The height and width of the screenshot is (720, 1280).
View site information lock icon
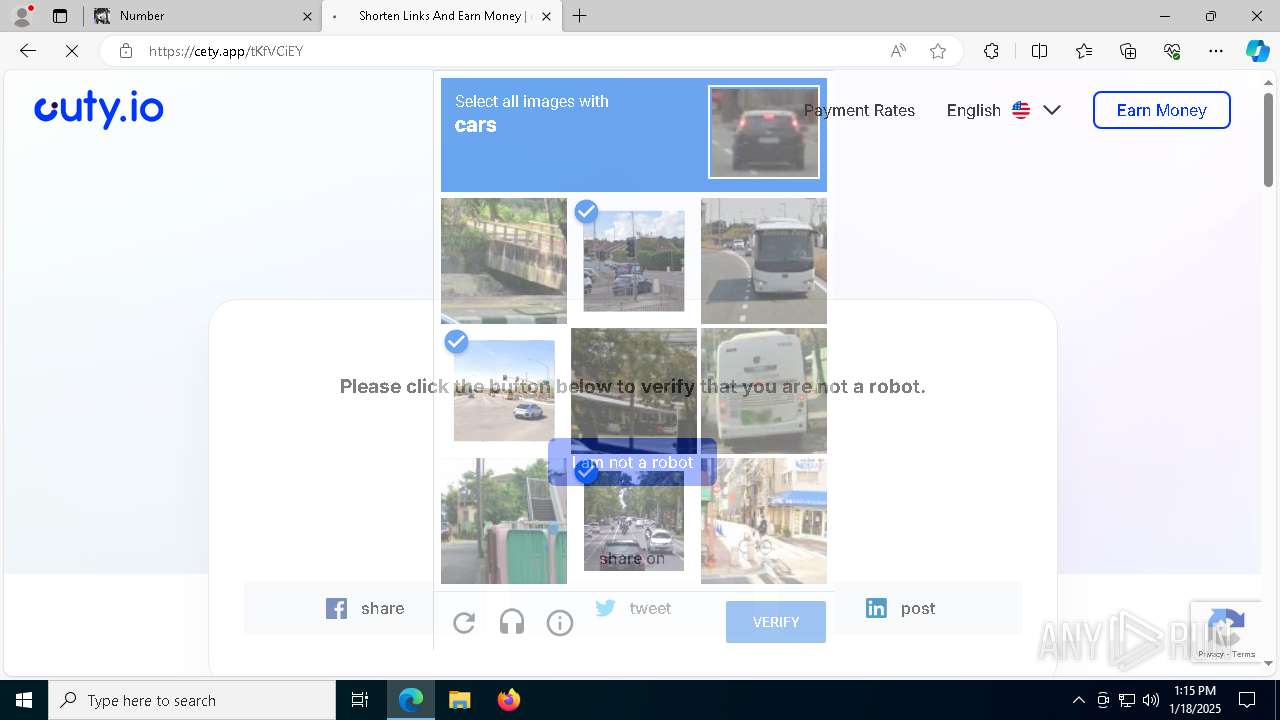[126, 51]
